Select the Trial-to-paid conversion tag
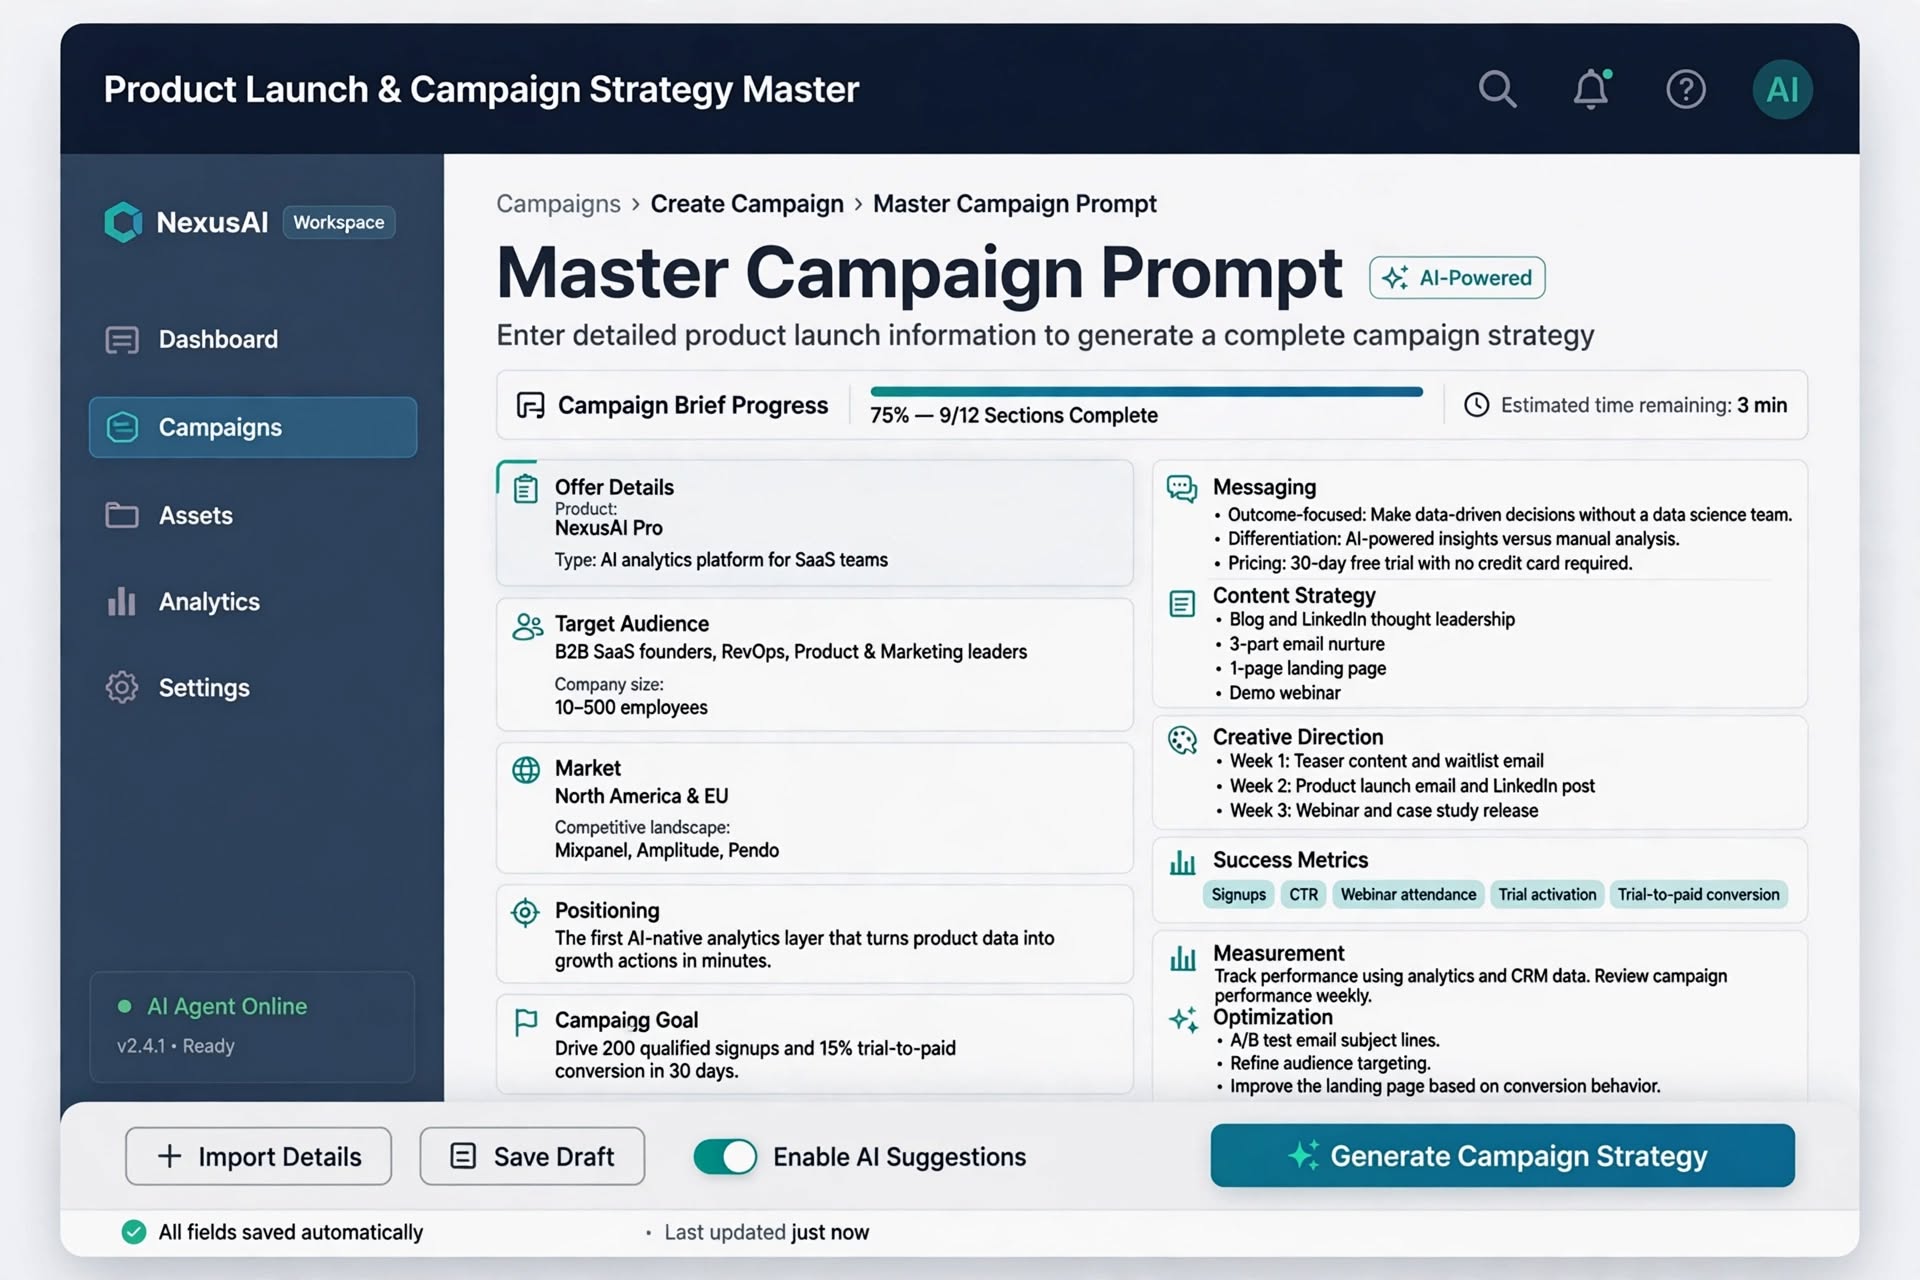Image resolution: width=1920 pixels, height=1280 pixels. 1698,895
